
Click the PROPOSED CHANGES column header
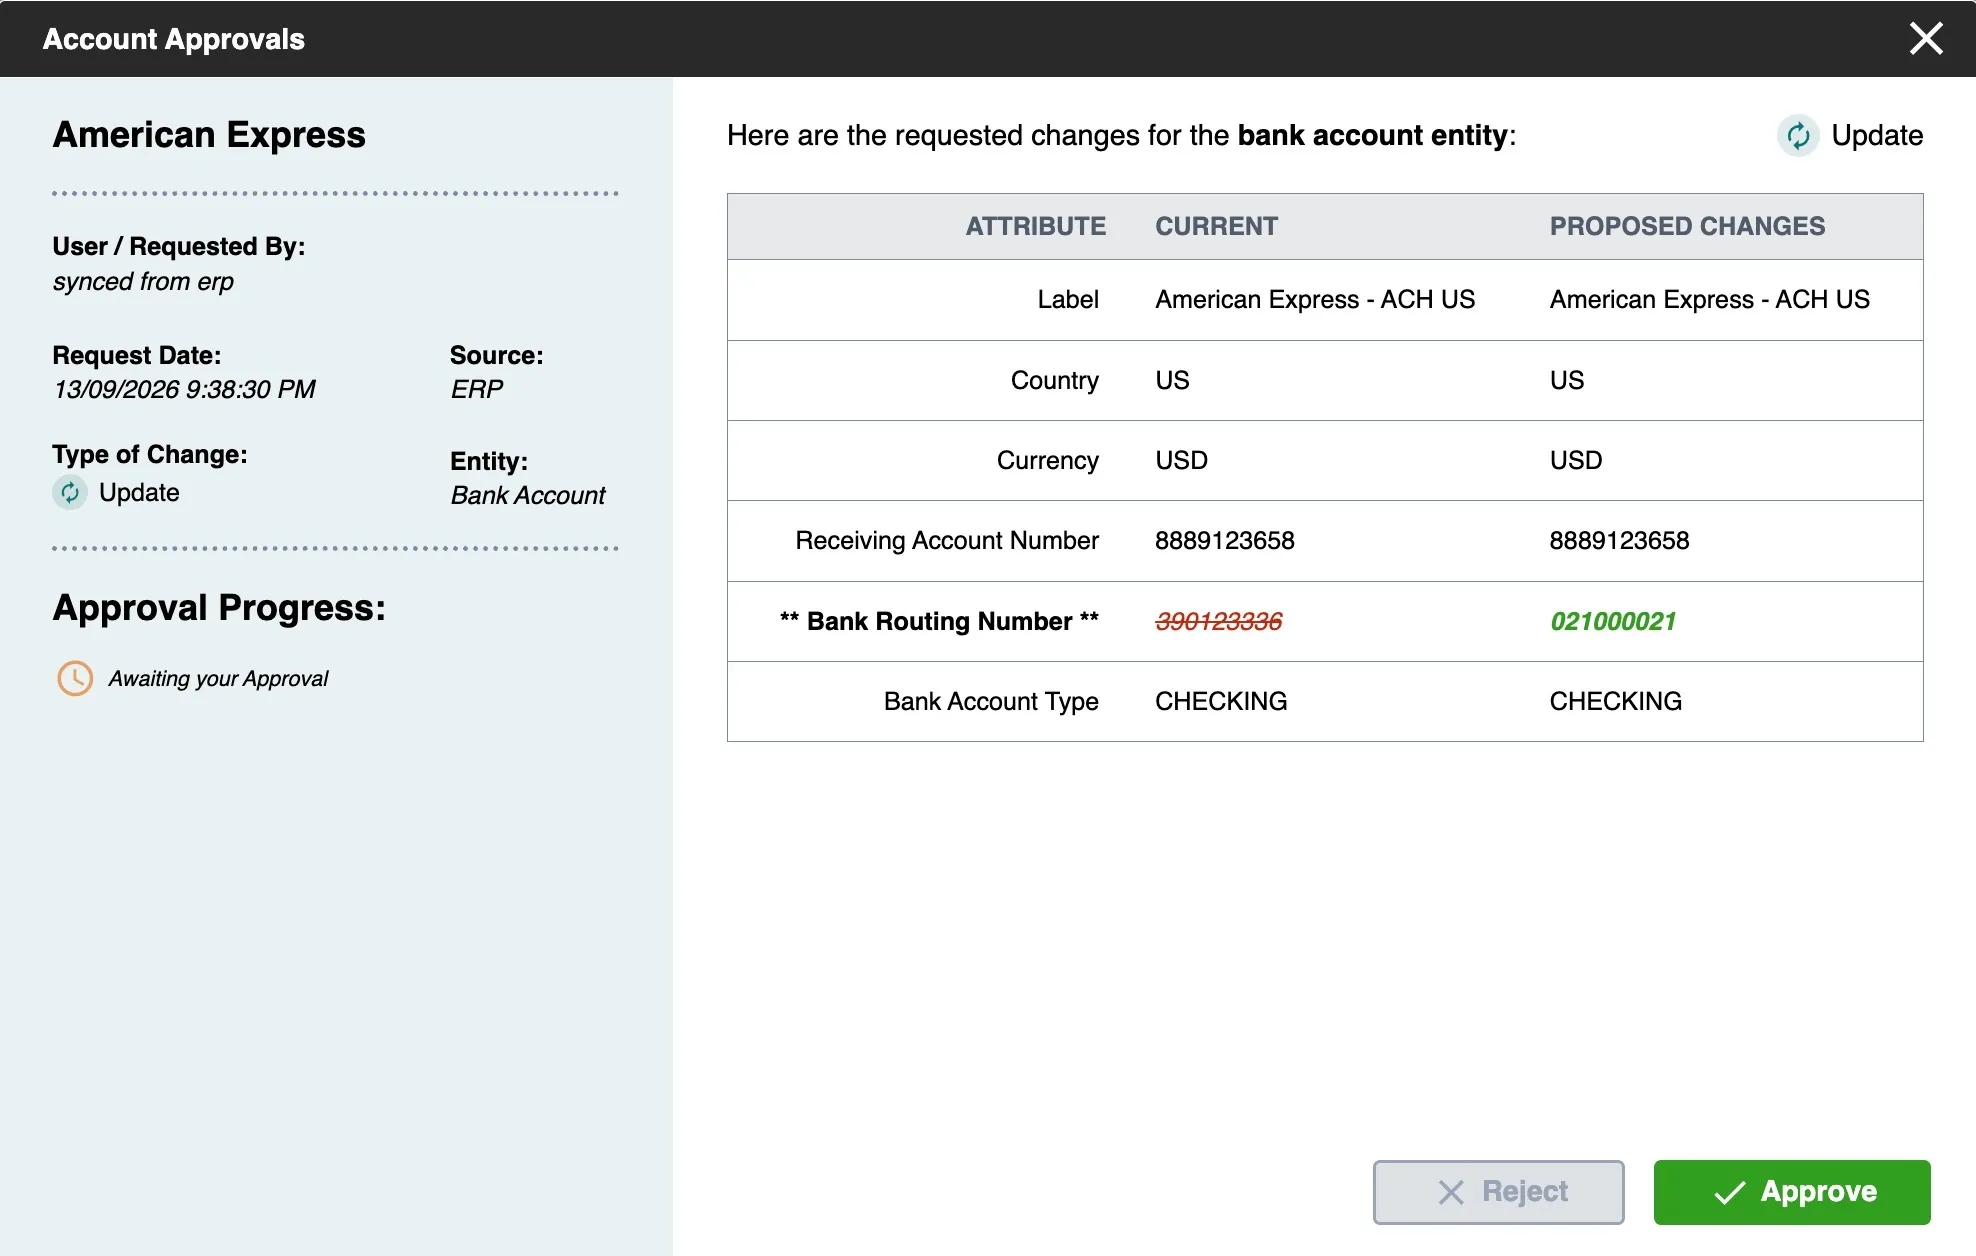[x=1687, y=226]
